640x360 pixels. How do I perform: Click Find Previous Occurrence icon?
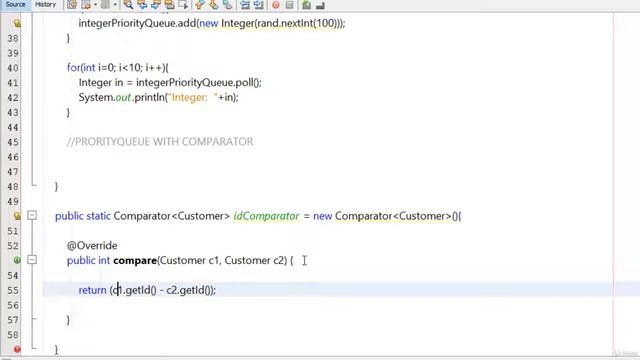click(142, 5)
